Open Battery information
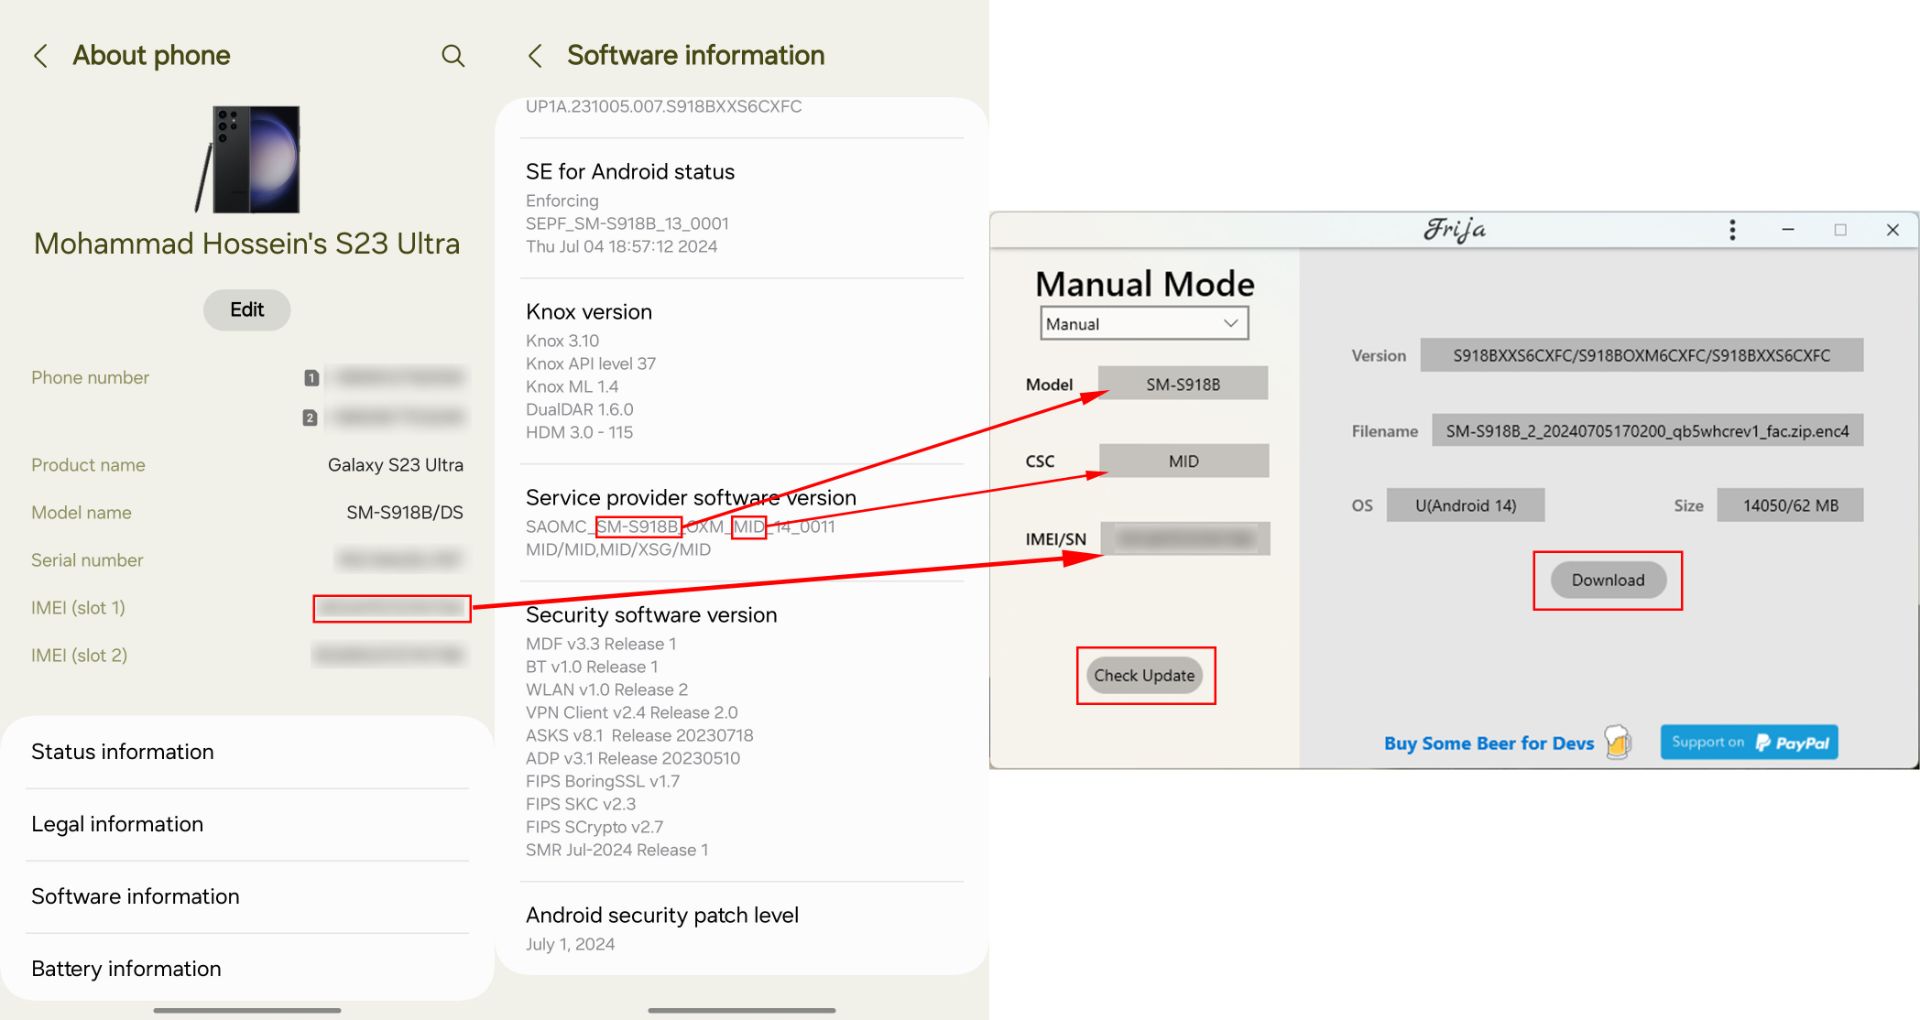Screen dimensions: 1920x1020 [247, 968]
